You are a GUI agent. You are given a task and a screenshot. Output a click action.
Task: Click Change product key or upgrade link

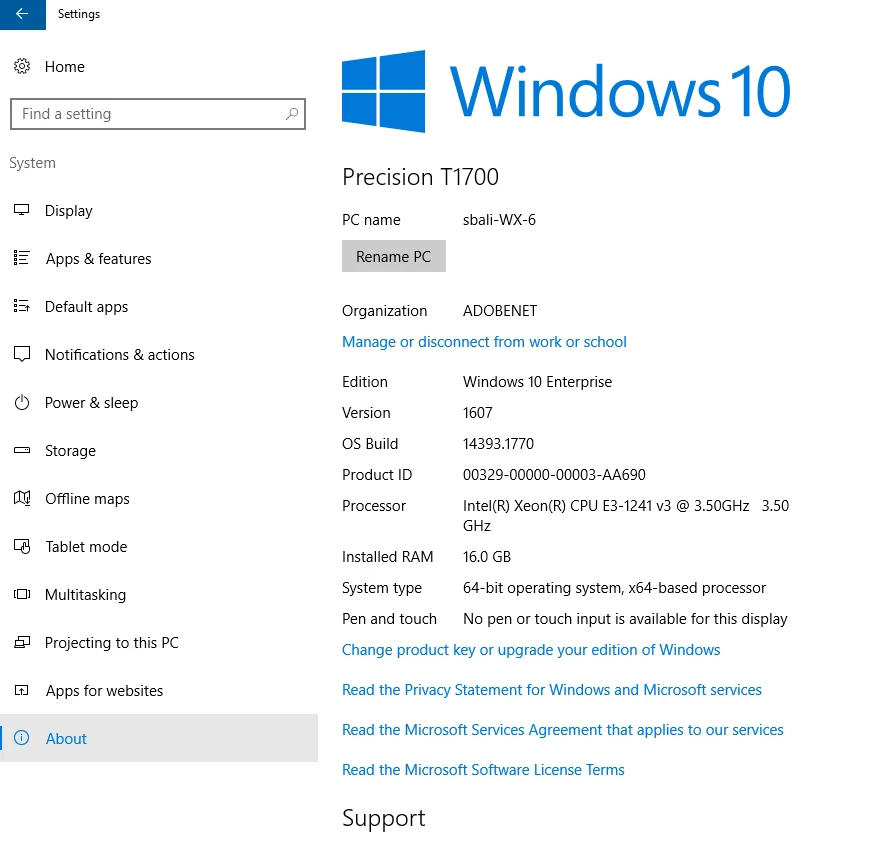click(x=530, y=650)
